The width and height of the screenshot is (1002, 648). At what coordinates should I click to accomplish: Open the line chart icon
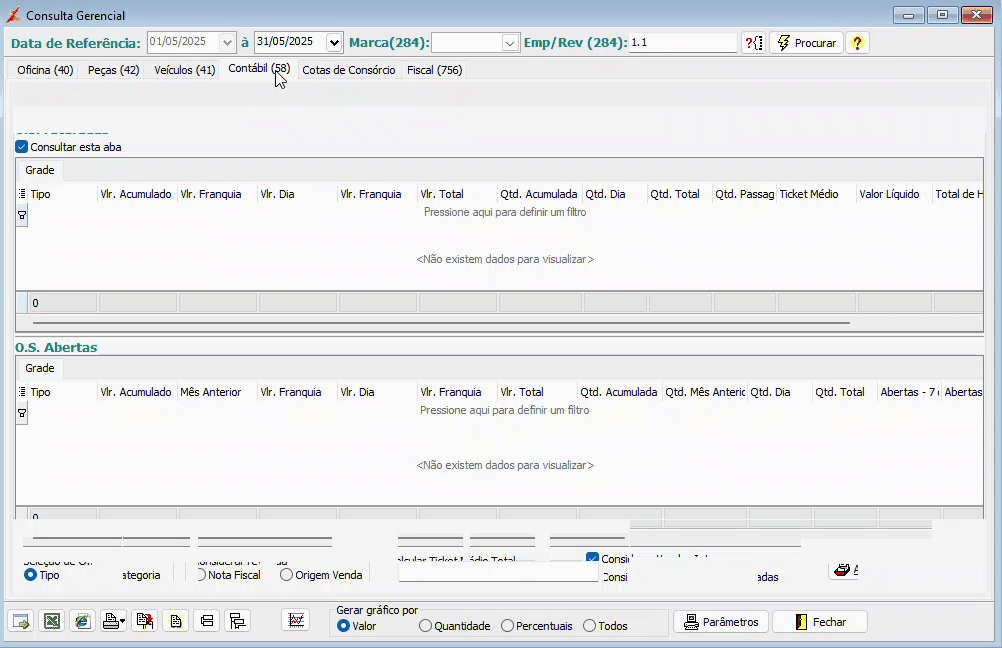296,621
